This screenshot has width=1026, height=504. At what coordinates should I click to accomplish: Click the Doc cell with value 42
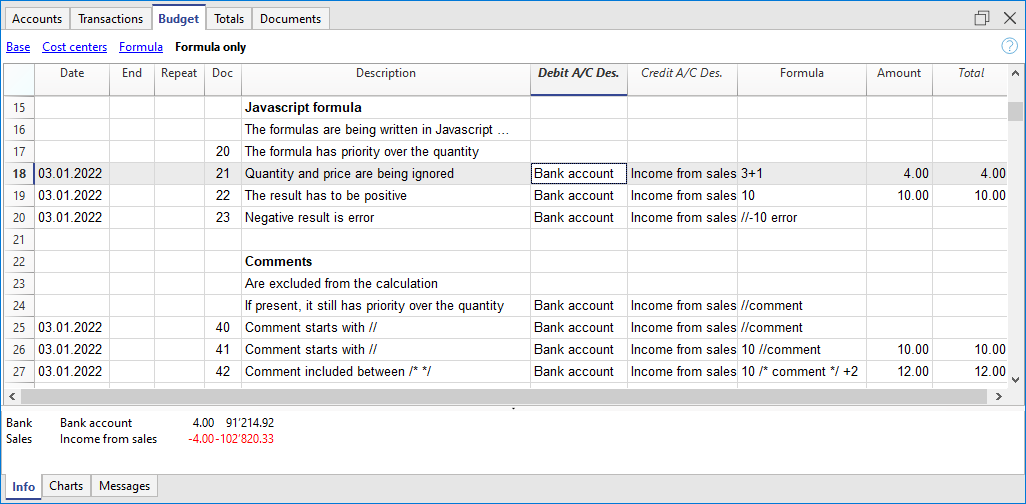click(222, 371)
